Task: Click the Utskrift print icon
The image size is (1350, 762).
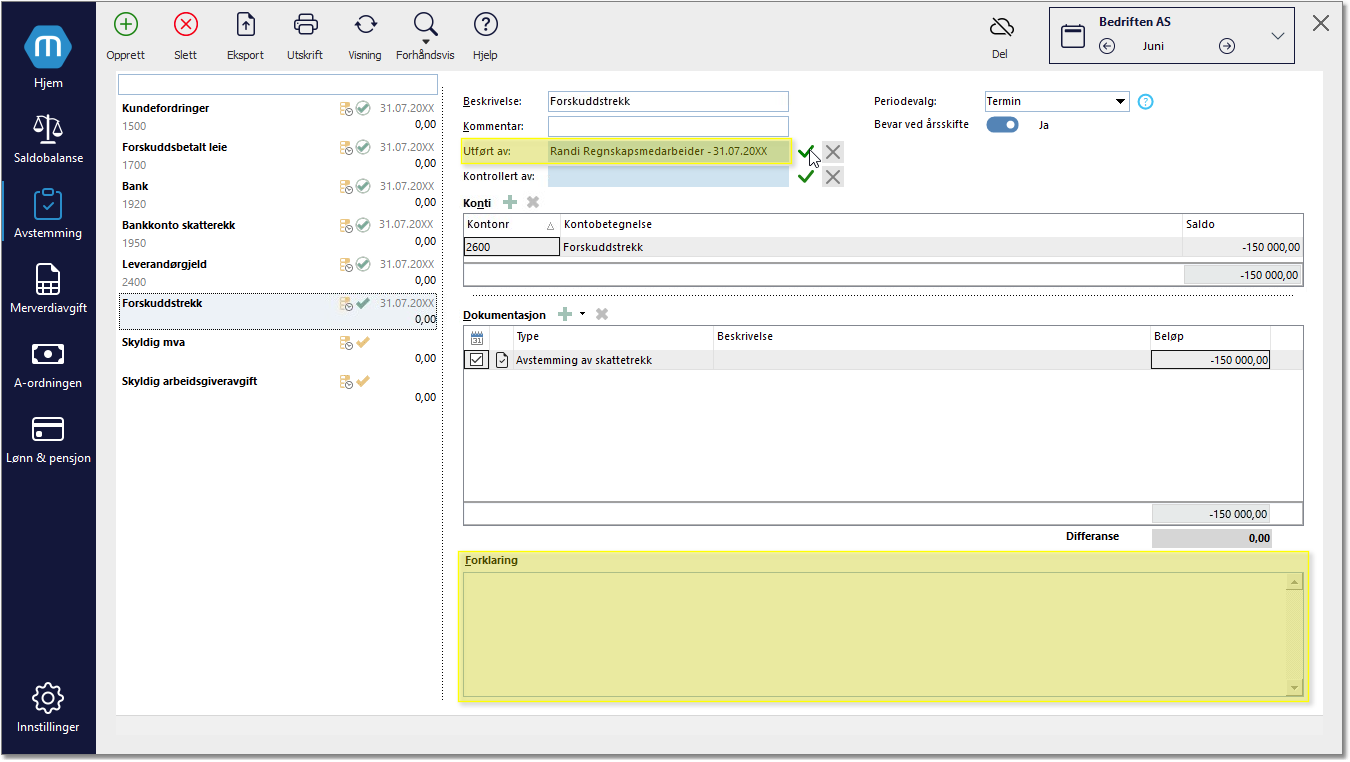Action: [x=305, y=25]
